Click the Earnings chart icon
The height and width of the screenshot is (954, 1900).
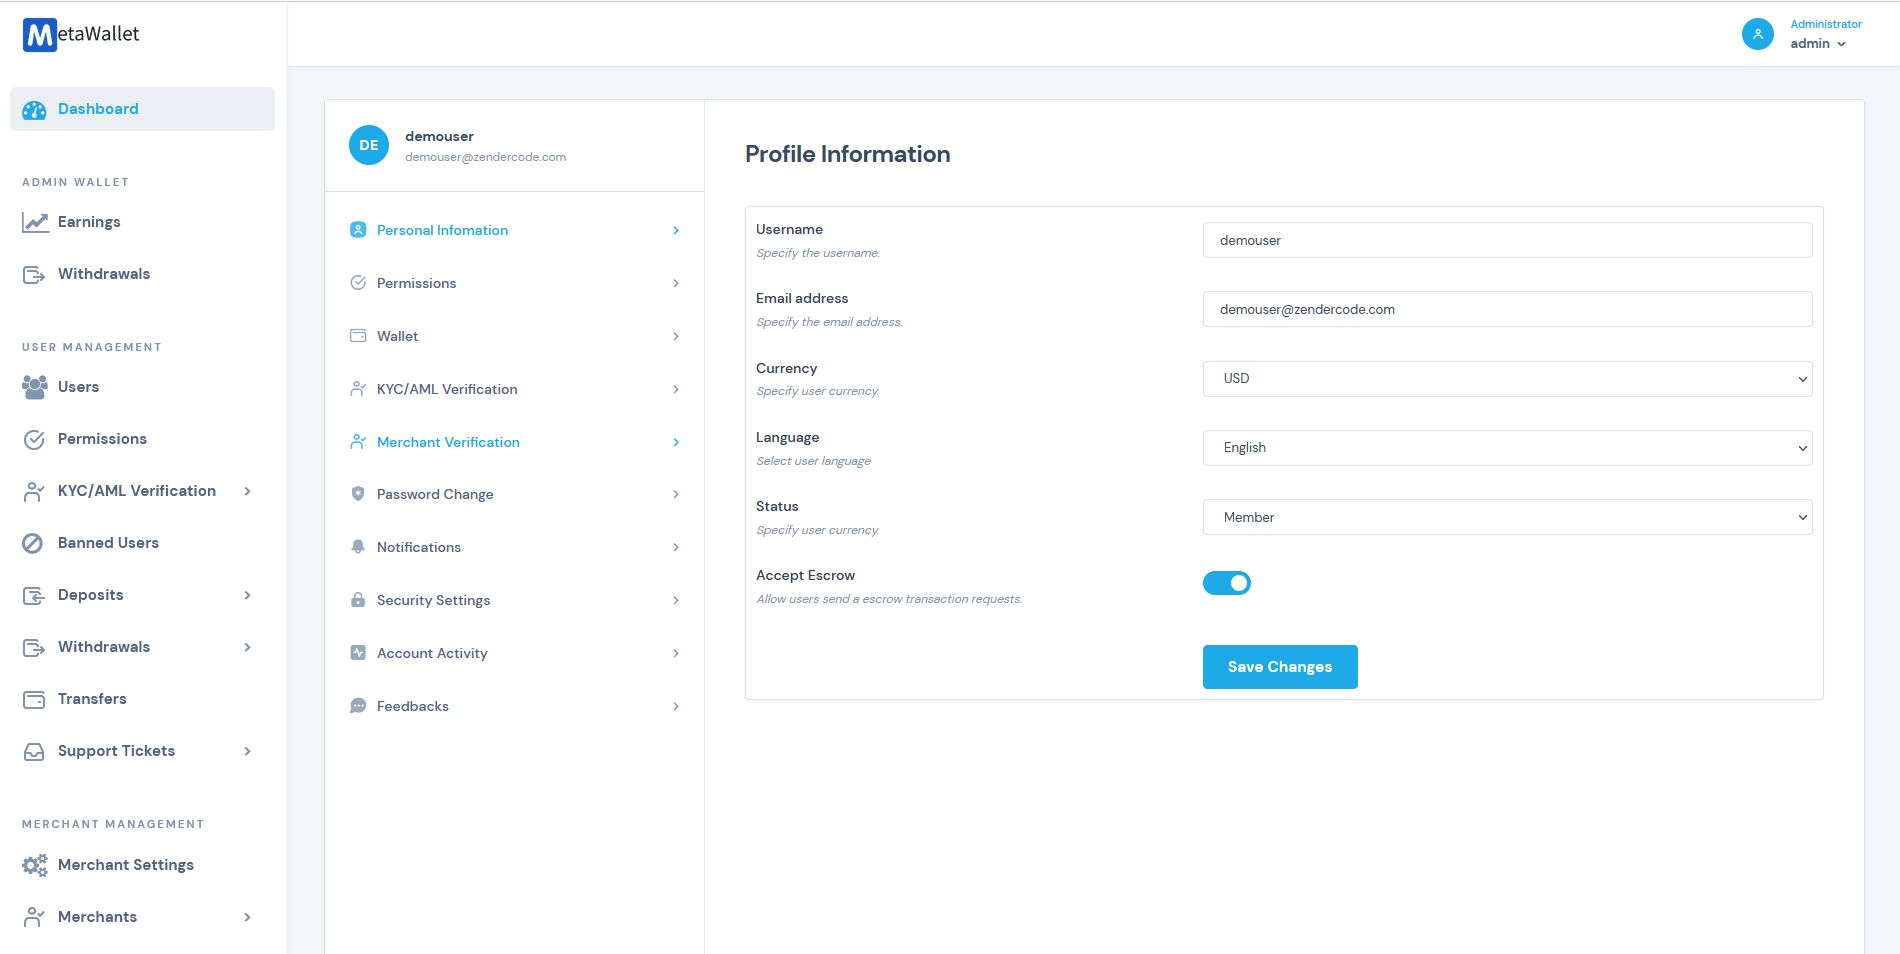point(35,222)
